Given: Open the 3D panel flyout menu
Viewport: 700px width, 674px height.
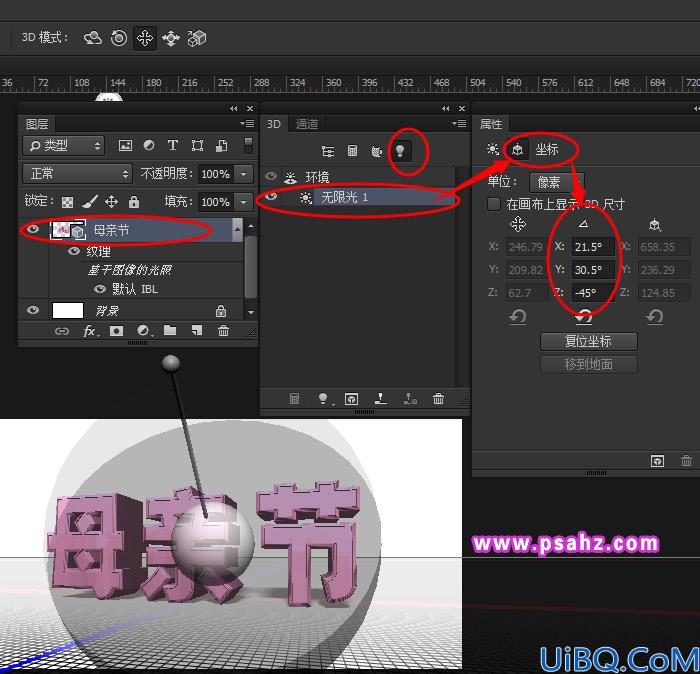Looking at the screenshot, I should (x=459, y=124).
